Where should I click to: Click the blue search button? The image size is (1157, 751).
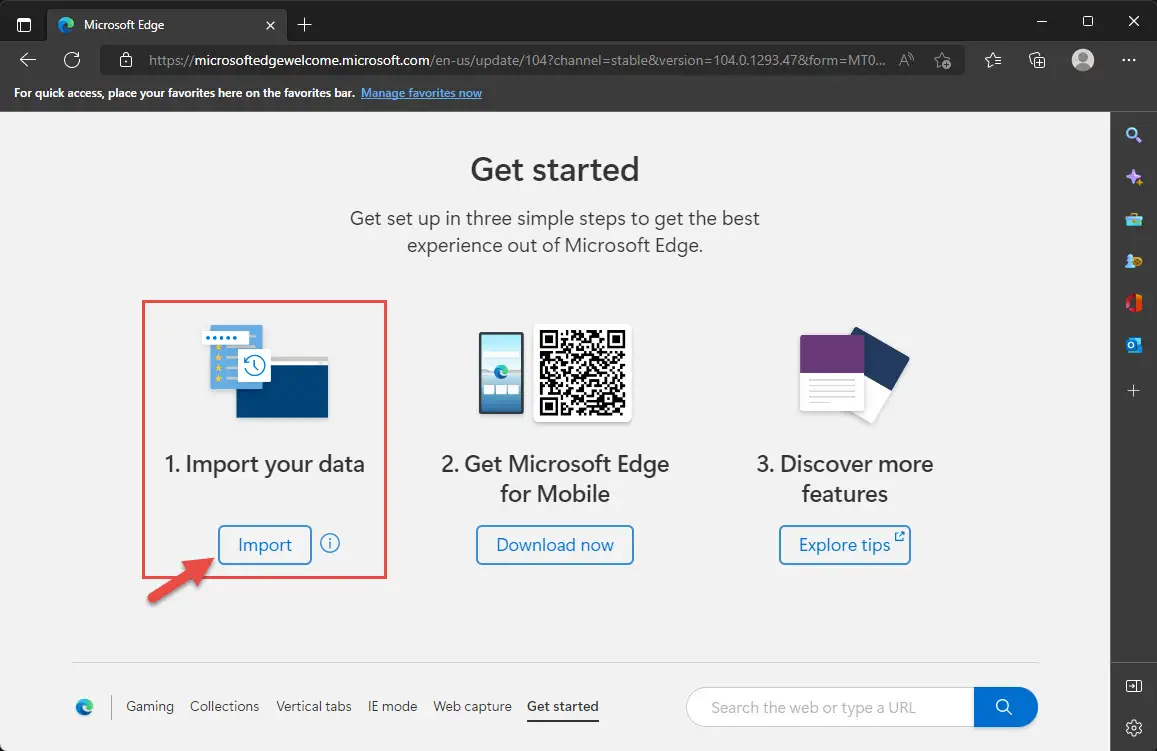pos(1005,707)
